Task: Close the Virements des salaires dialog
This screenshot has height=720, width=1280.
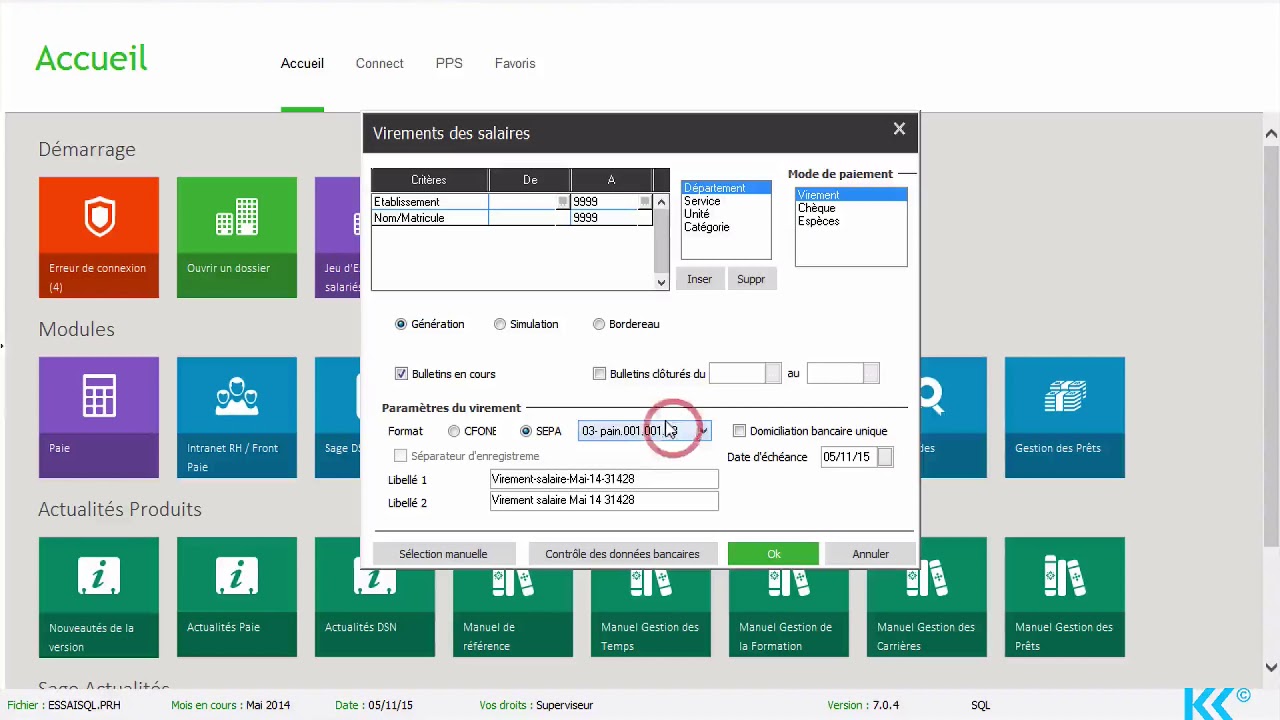Action: click(x=899, y=129)
